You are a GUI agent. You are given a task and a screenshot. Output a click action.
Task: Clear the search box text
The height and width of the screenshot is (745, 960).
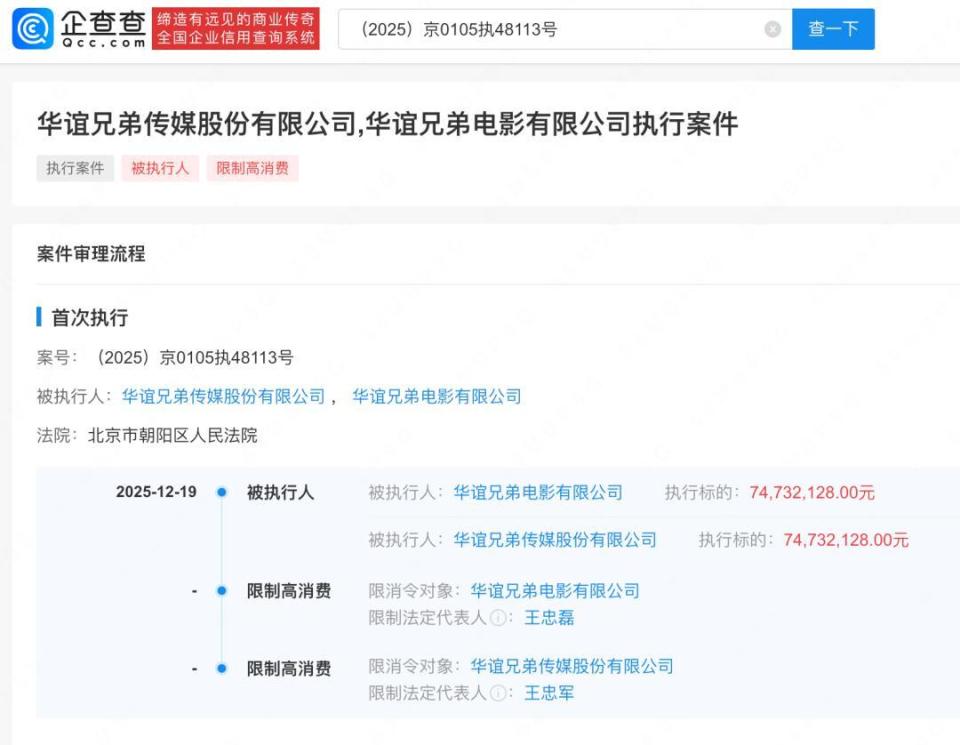click(773, 29)
